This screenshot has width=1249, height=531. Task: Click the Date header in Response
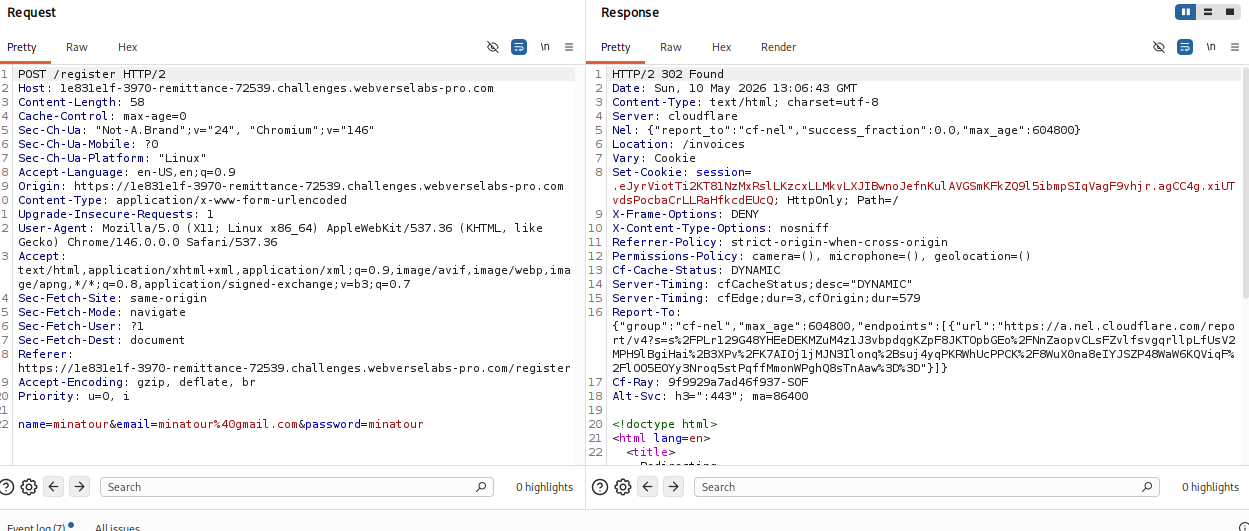(x=734, y=88)
